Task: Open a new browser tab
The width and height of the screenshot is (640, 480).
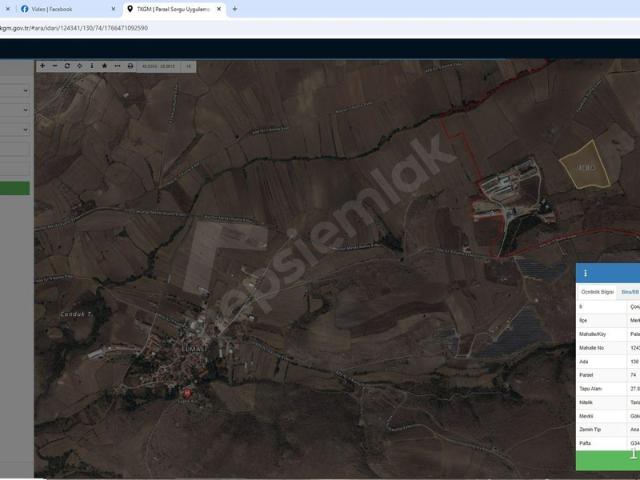Action: pos(235,9)
